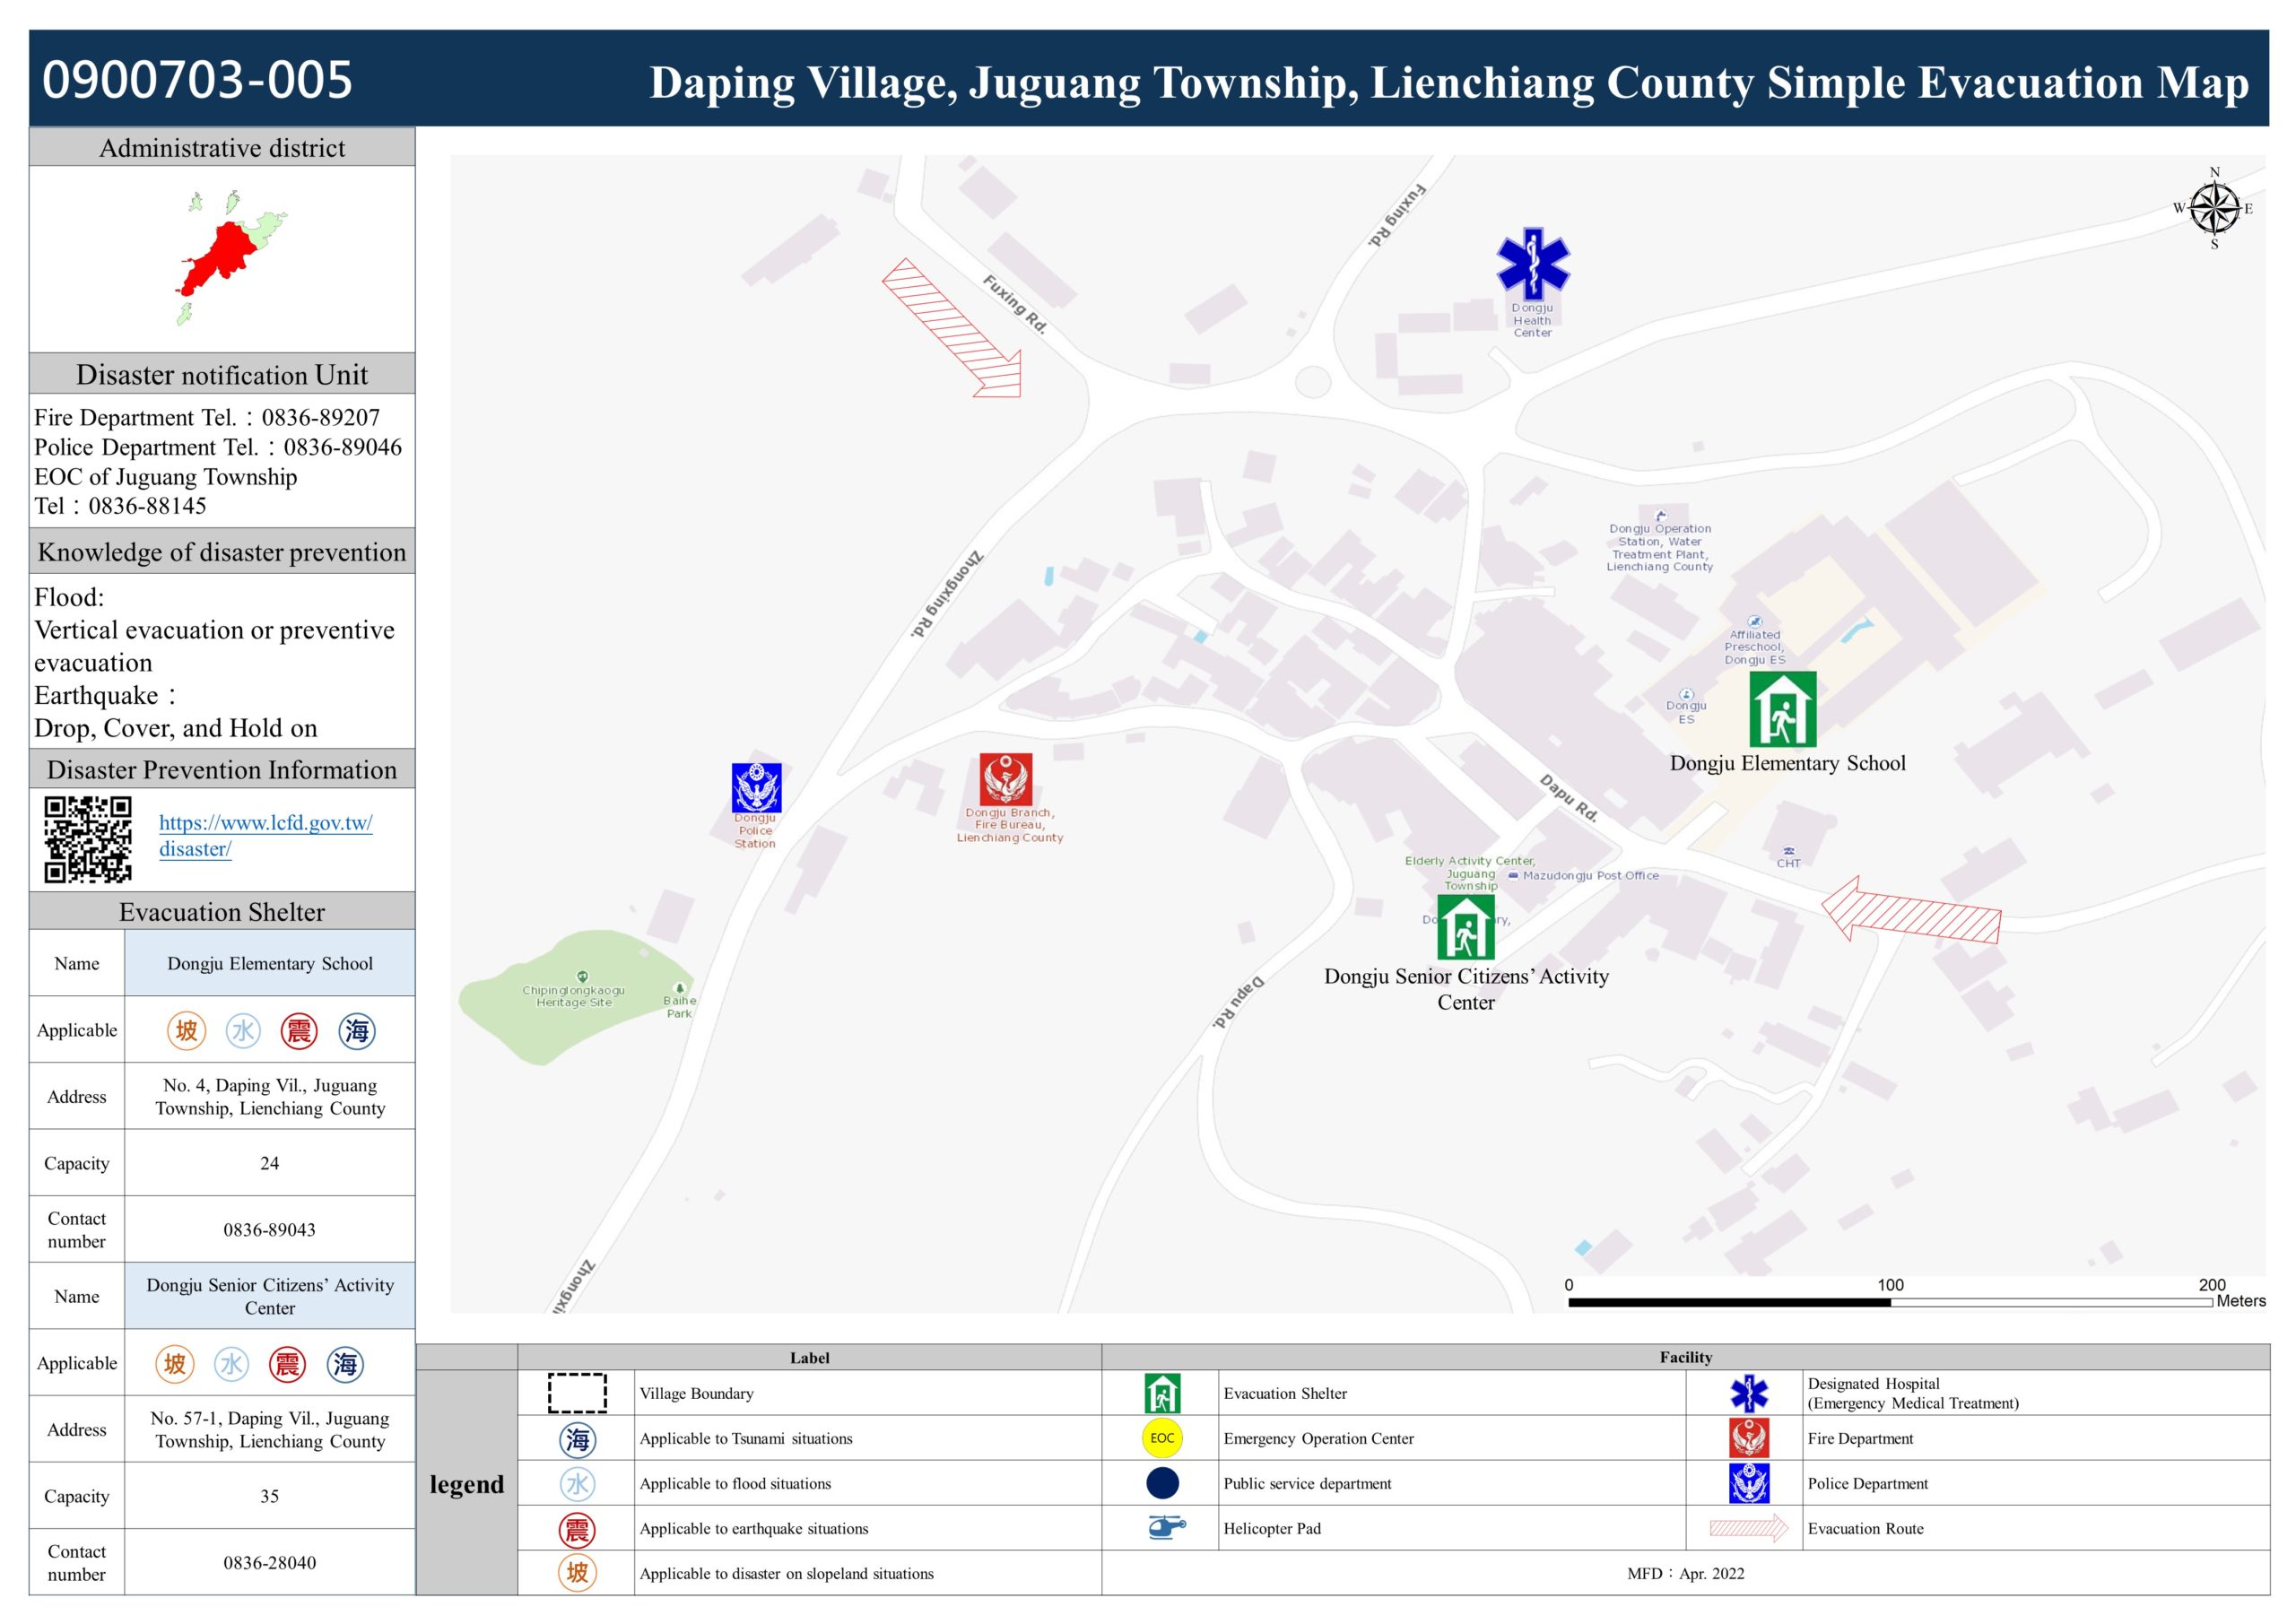Screen dimensions: 2296x1624
Task: Click the dark blue public service swatch
Action: click(1162, 1483)
